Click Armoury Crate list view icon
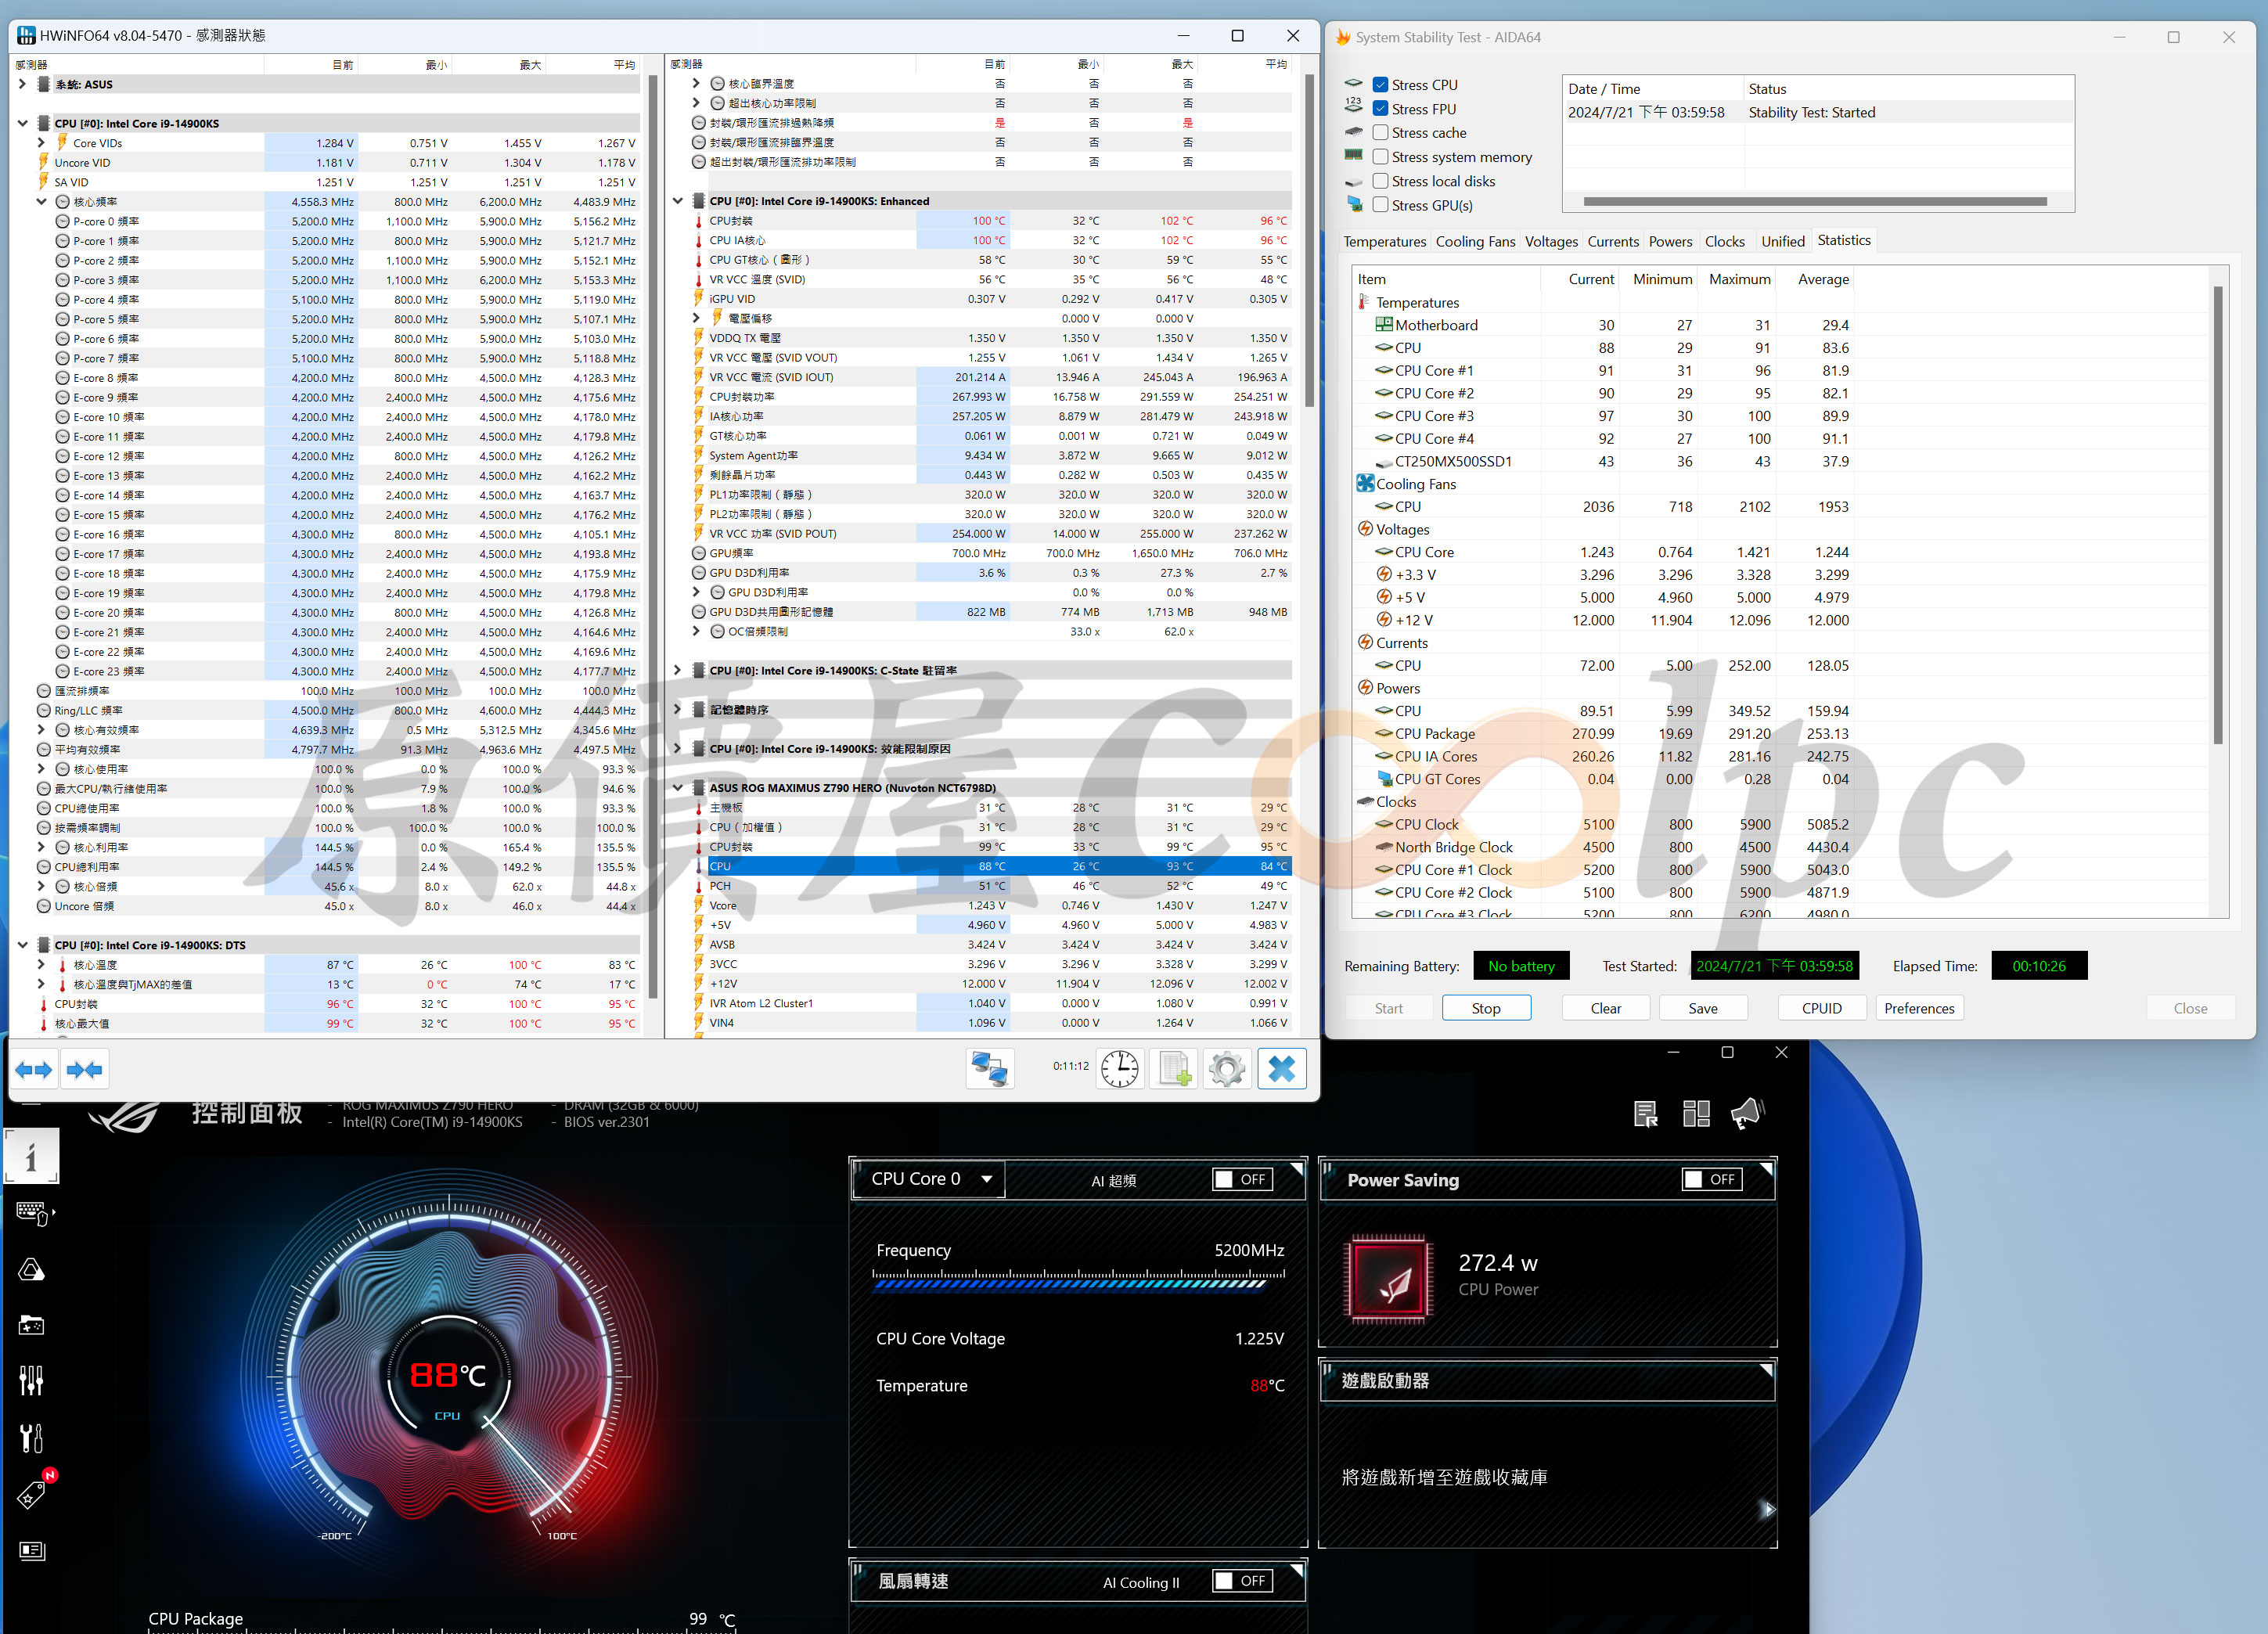The height and width of the screenshot is (1634, 2268). [1645, 1113]
